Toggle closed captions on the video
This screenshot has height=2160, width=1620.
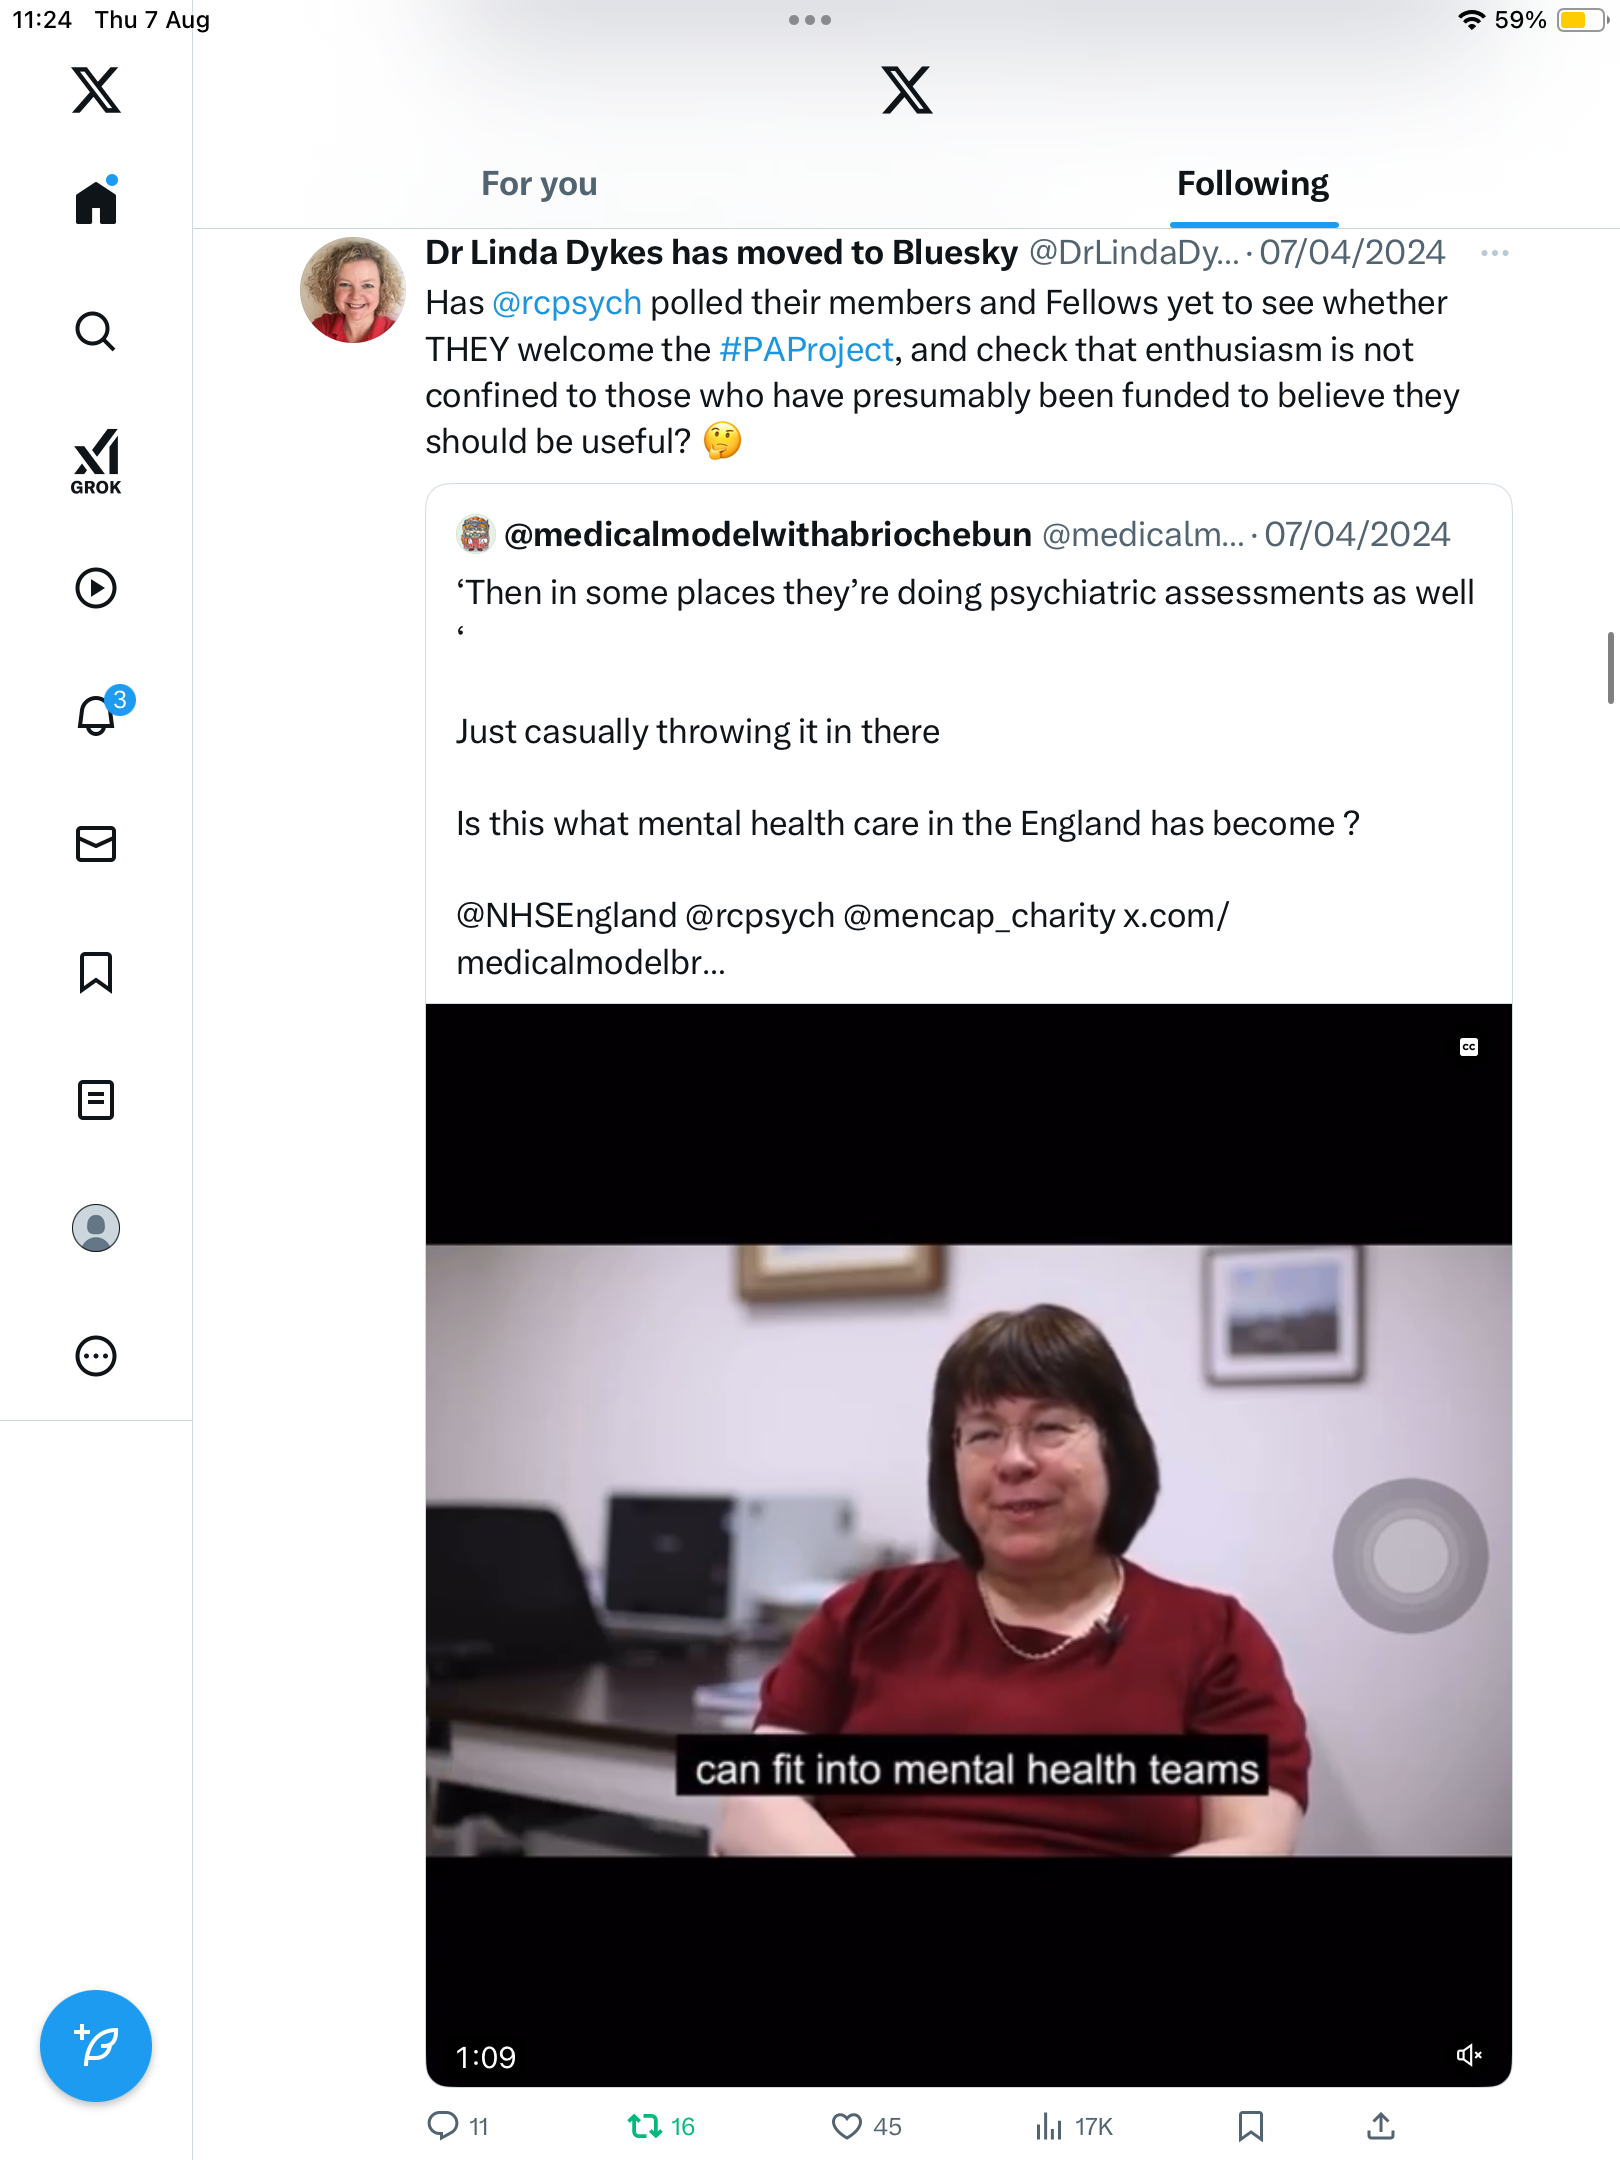click(x=1468, y=1047)
